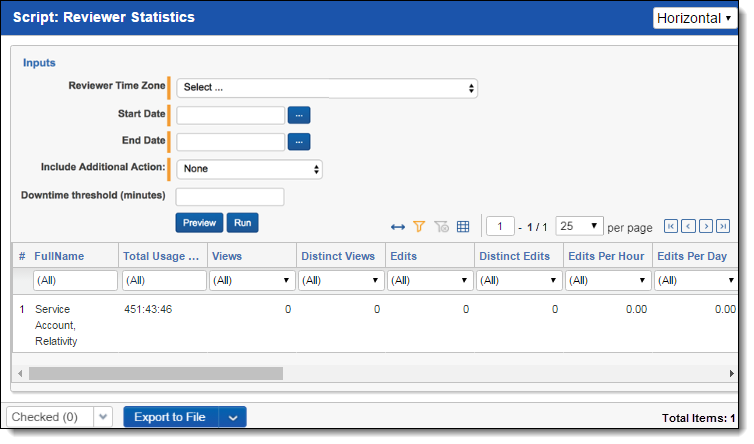Image resolution: width=754 pixels, height=444 pixels.
Task: Expand the Include Additional Action dropdown
Action: pyautogui.click(x=249, y=169)
